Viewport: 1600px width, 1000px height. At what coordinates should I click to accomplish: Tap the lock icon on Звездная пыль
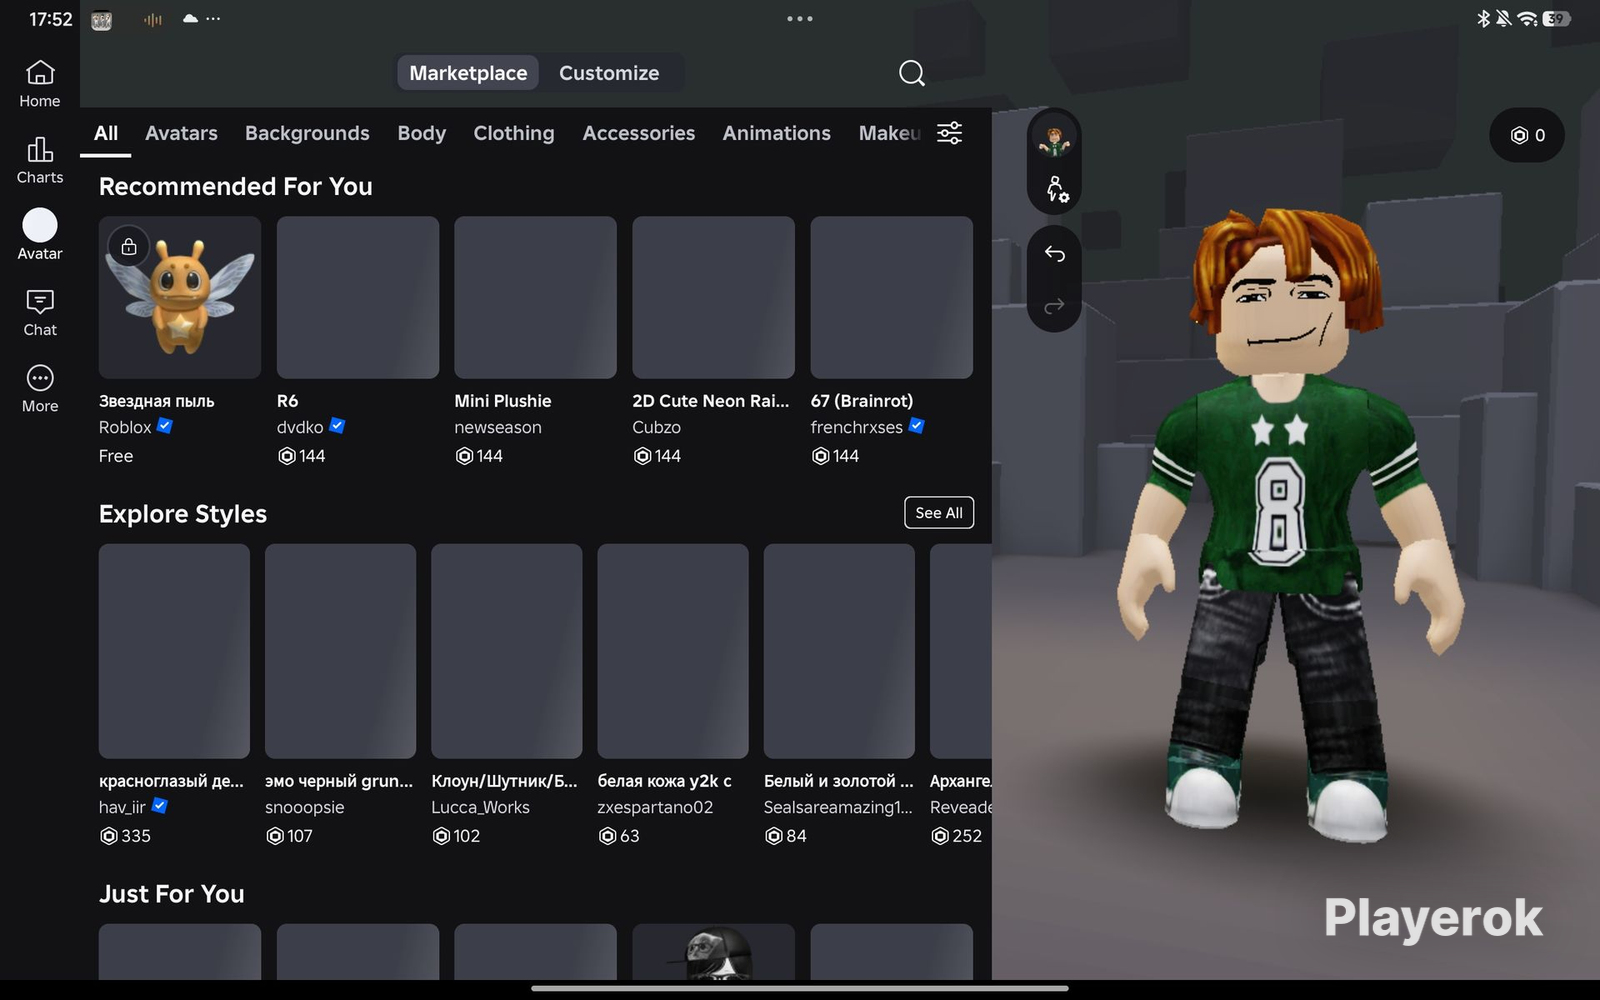129,246
